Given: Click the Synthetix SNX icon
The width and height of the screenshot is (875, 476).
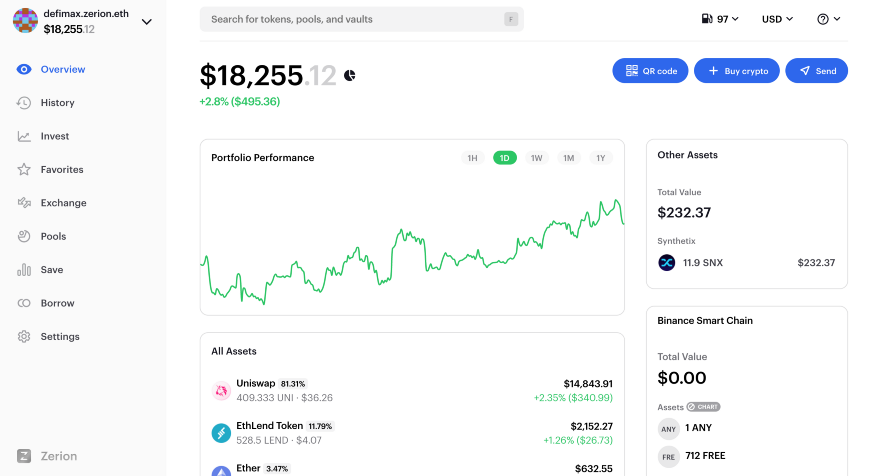Looking at the screenshot, I should pos(667,262).
